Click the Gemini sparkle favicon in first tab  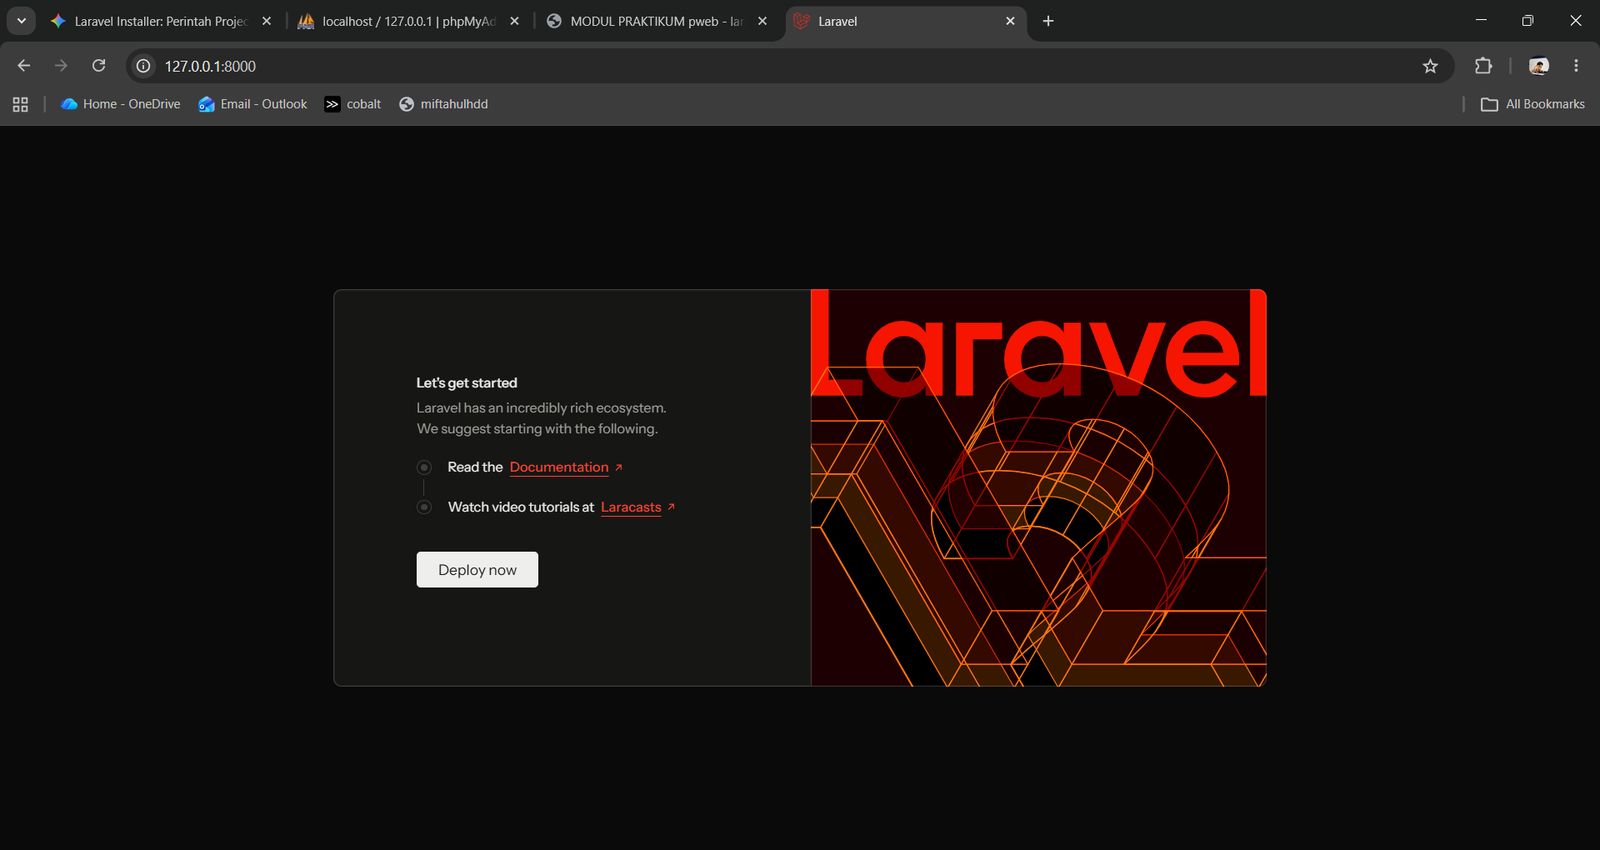[x=58, y=21]
